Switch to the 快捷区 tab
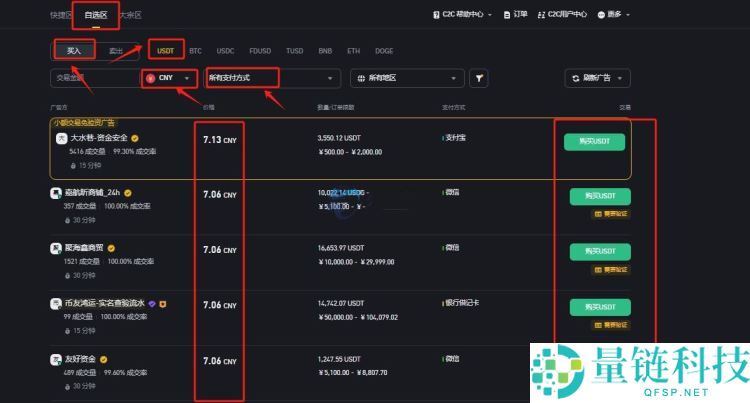 [x=61, y=15]
